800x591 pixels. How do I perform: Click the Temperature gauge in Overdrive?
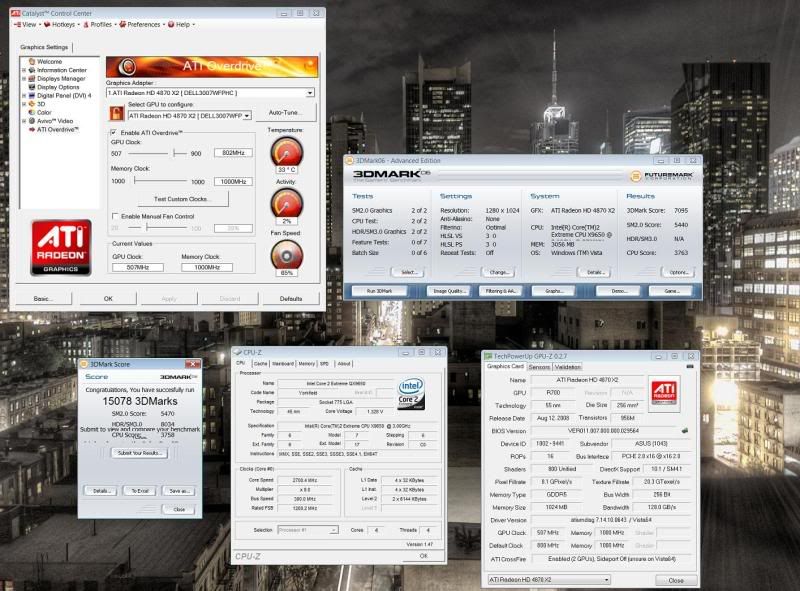point(287,152)
